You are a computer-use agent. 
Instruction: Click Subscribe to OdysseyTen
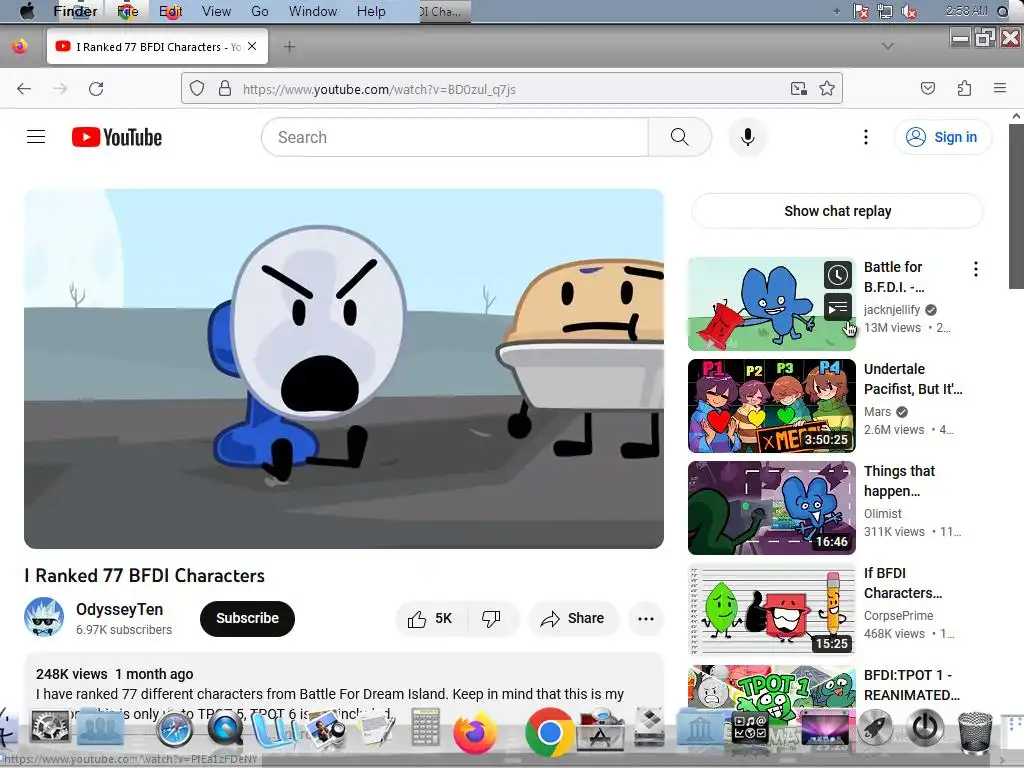pyautogui.click(x=248, y=618)
